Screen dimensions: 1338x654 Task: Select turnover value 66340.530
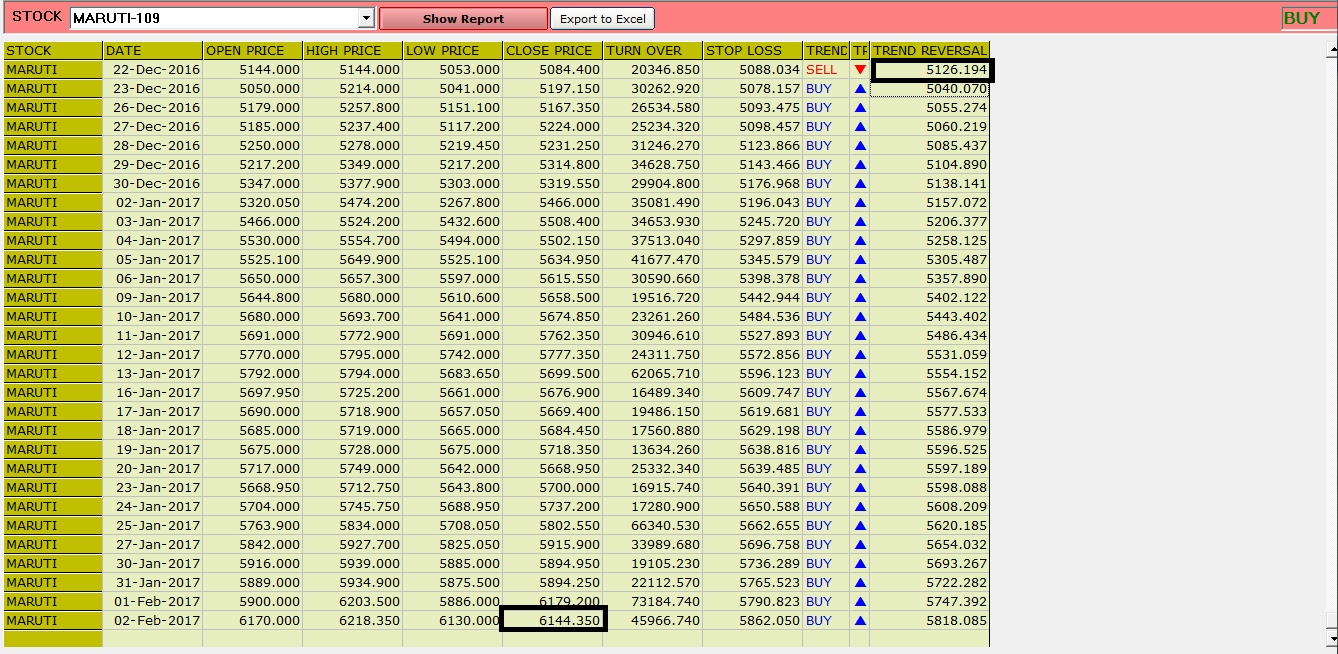[653, 526]
